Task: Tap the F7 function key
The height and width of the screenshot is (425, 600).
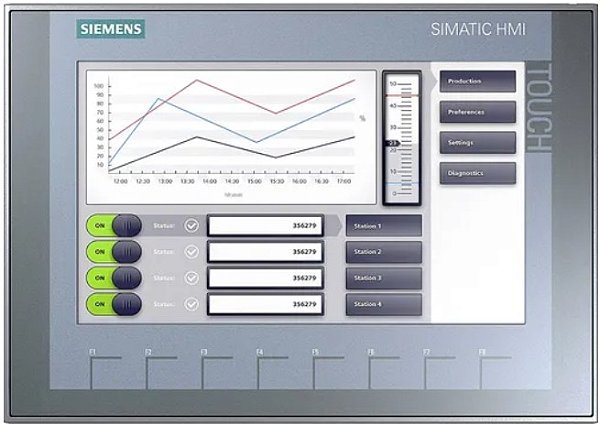Action: pyautogui.click(x=440, y=370)
